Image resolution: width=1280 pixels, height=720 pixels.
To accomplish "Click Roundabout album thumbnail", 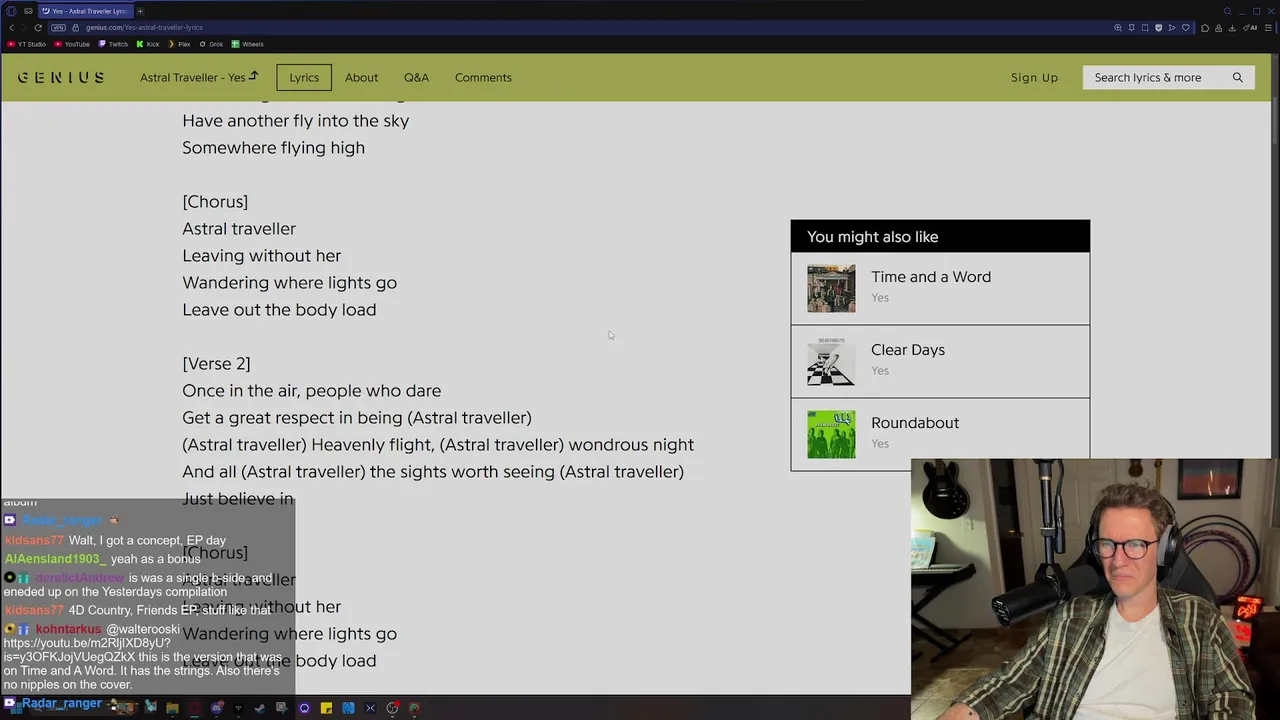I will [x=831, y=434].
